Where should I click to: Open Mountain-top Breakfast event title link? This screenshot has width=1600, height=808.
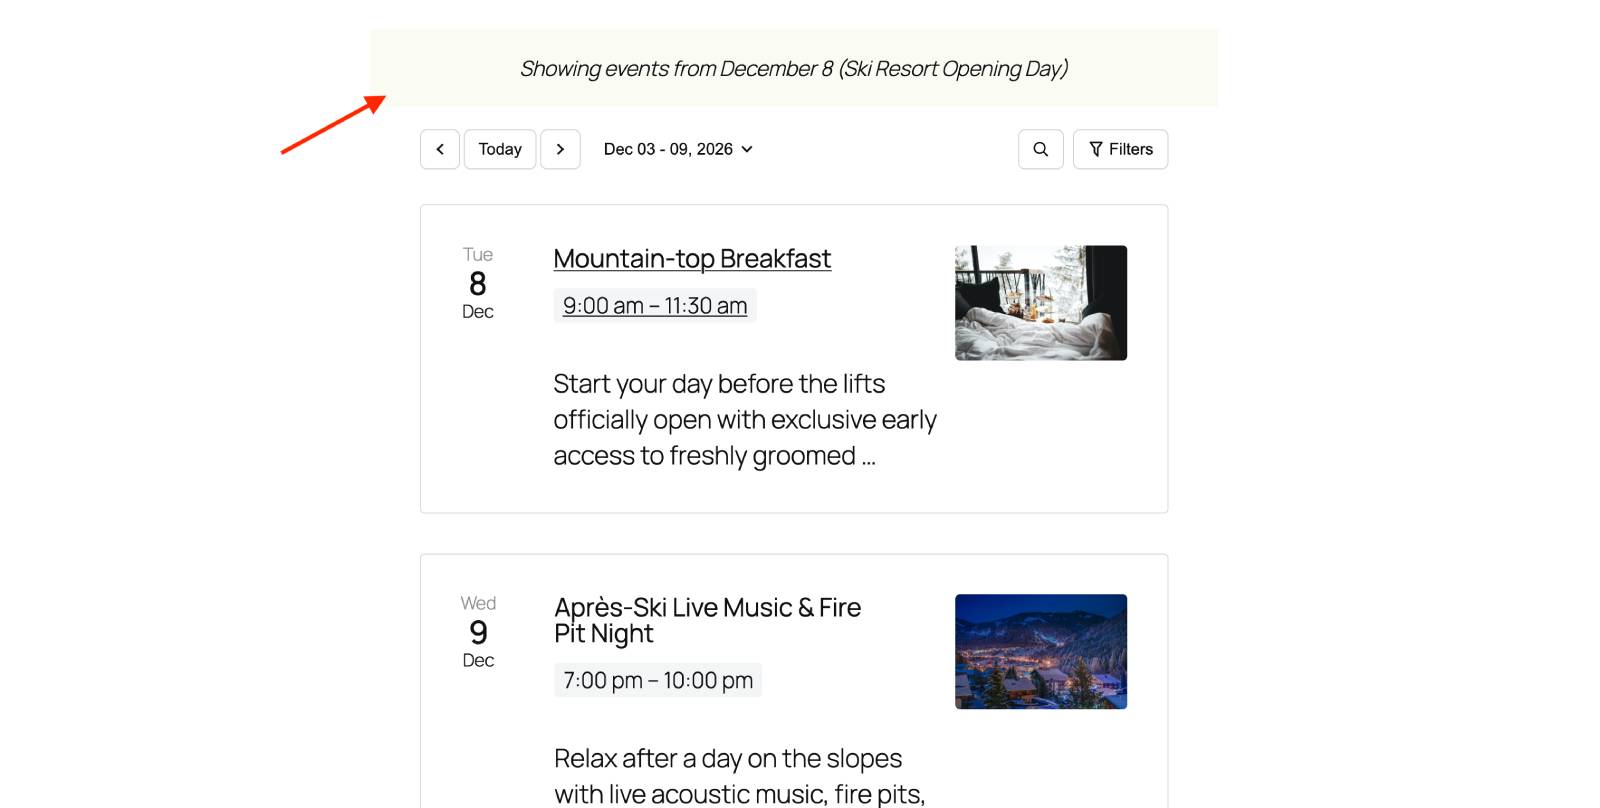point(692,259)
